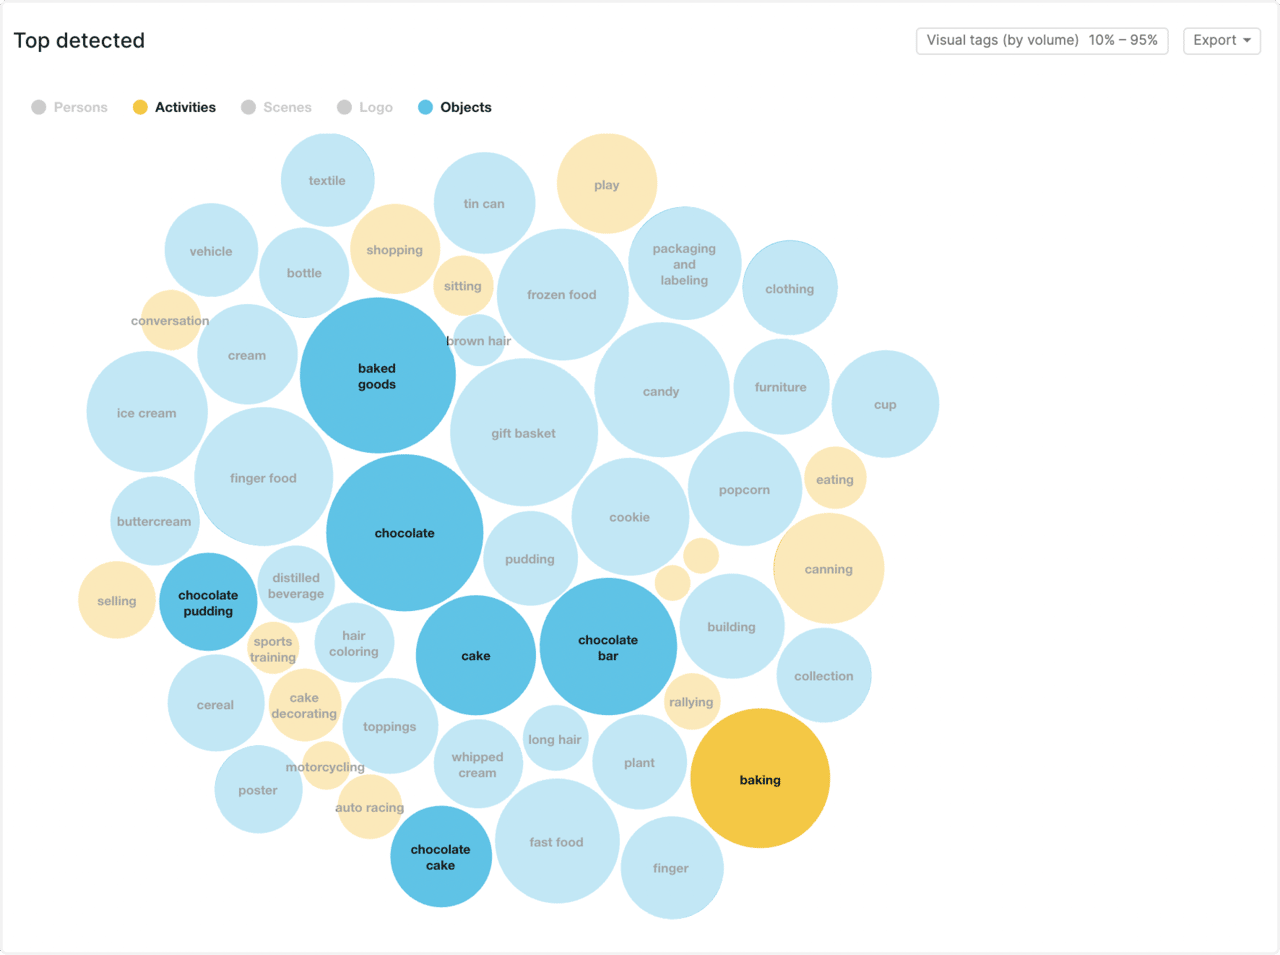
Task: Select the cookie bubble
Action: pyautogui.click(x=630, y=517)
